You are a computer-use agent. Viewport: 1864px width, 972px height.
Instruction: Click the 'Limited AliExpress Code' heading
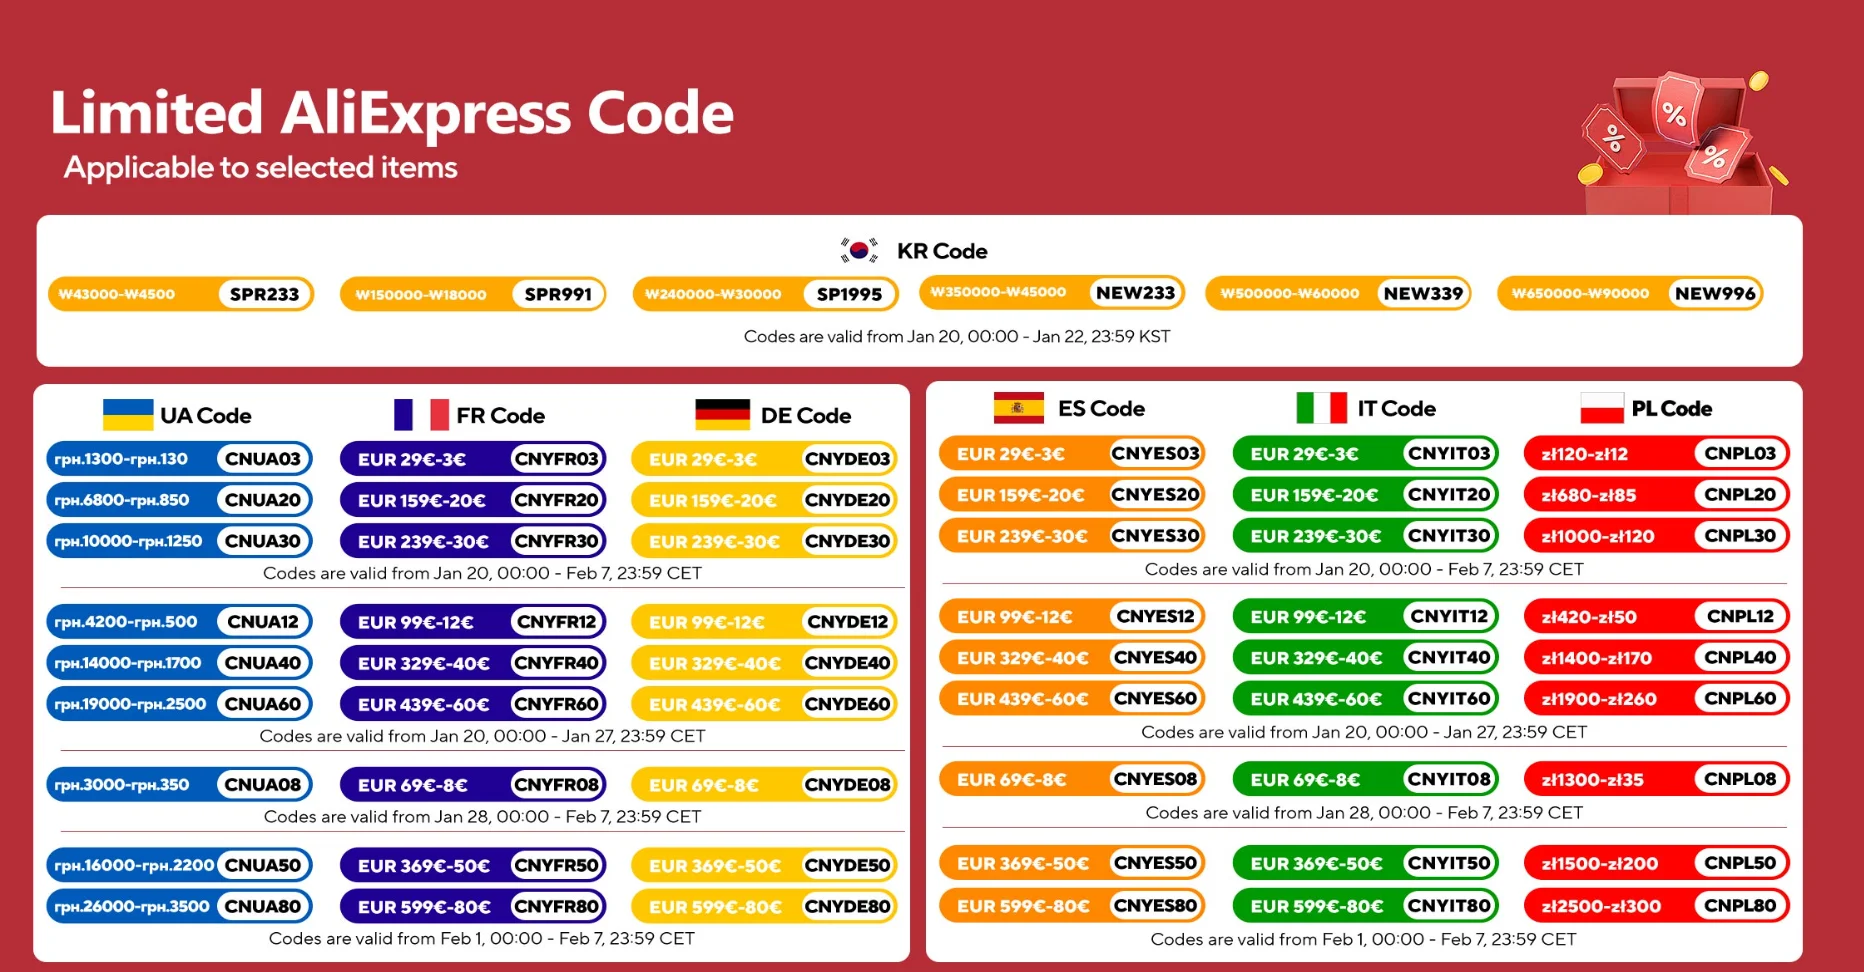(392, 112)
